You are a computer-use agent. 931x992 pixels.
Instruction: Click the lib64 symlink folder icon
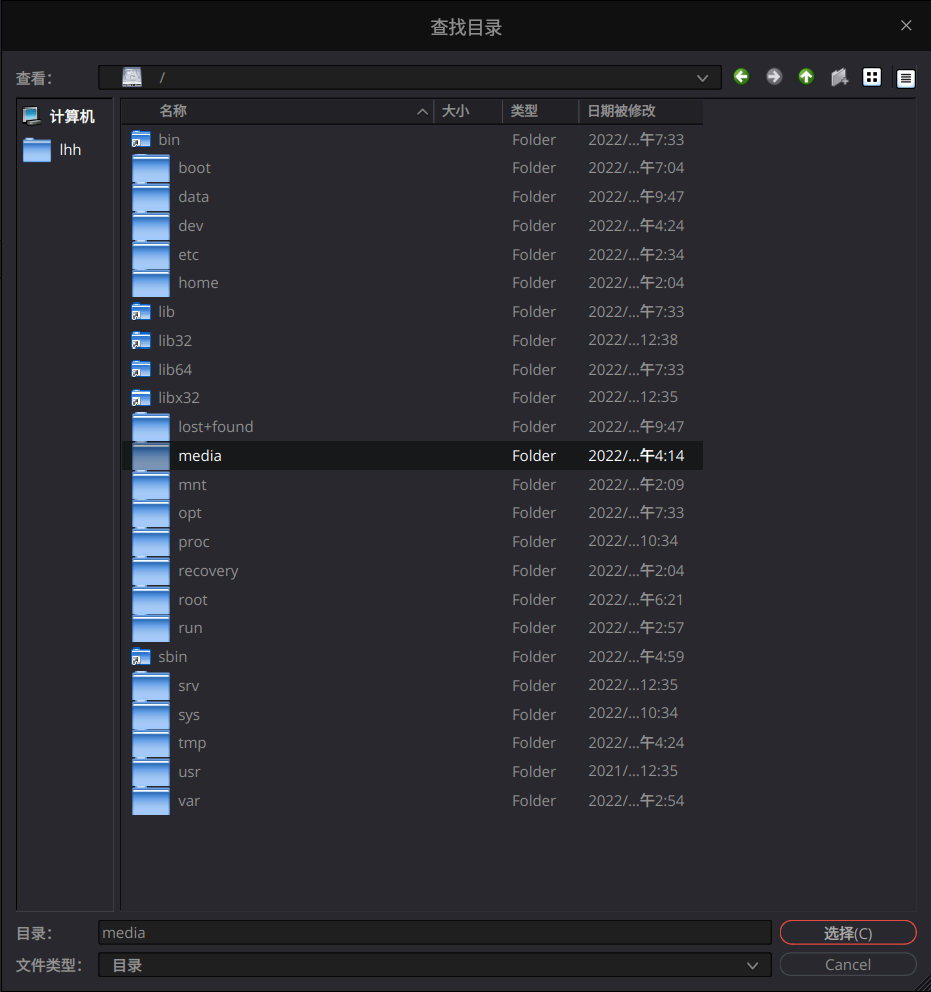point(140,369)
